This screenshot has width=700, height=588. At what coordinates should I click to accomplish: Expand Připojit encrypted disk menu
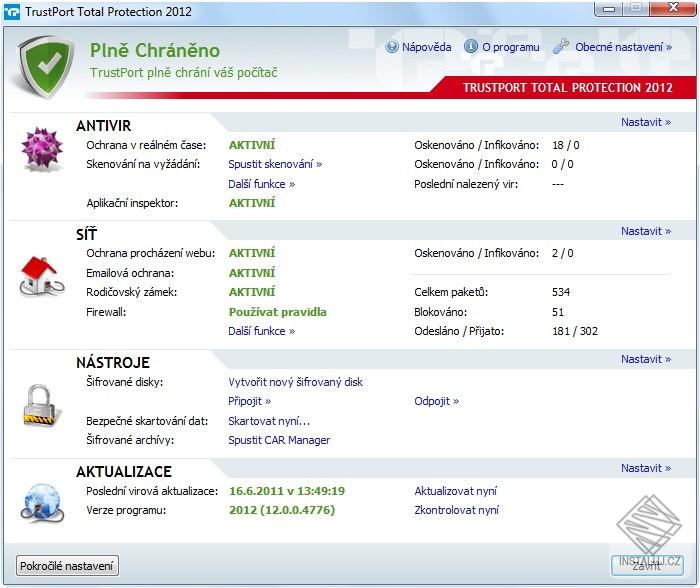(250, 401)
